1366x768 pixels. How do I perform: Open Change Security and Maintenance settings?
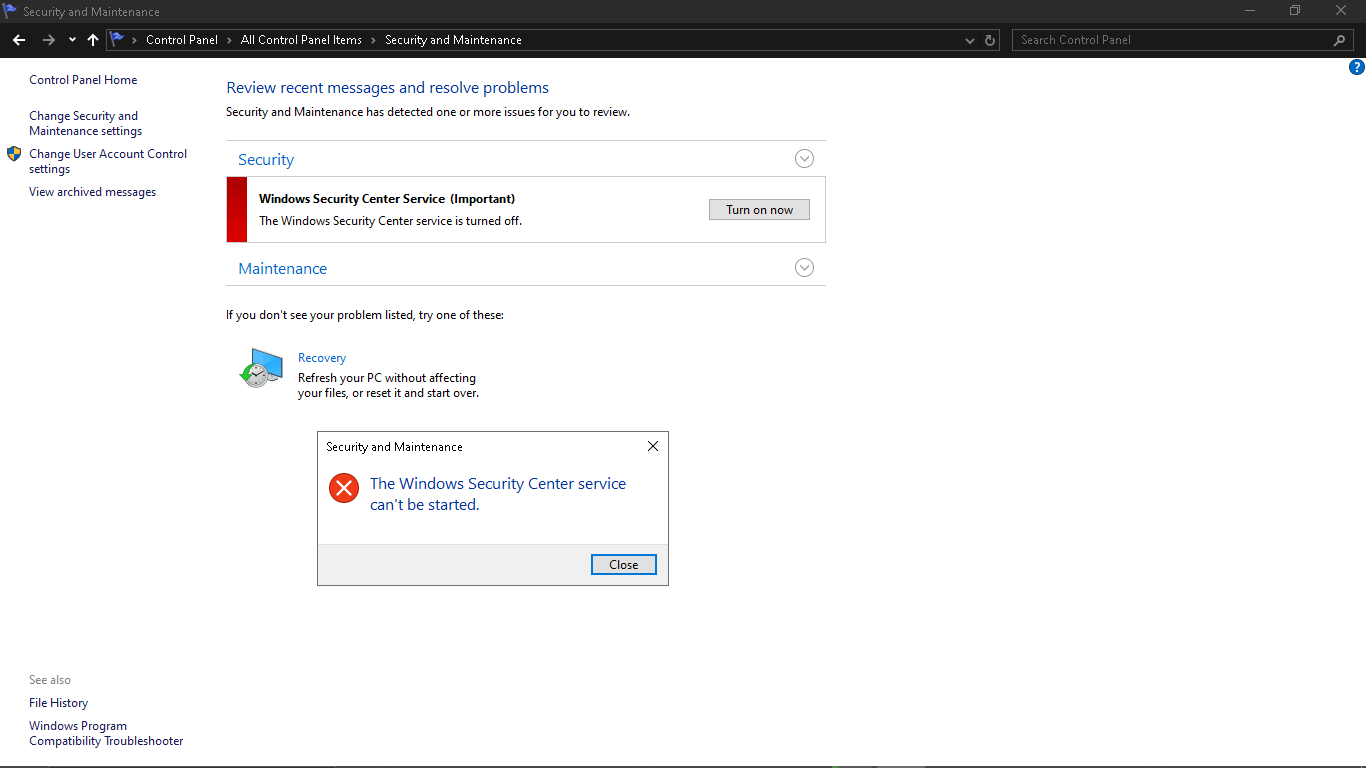point(85,123)
